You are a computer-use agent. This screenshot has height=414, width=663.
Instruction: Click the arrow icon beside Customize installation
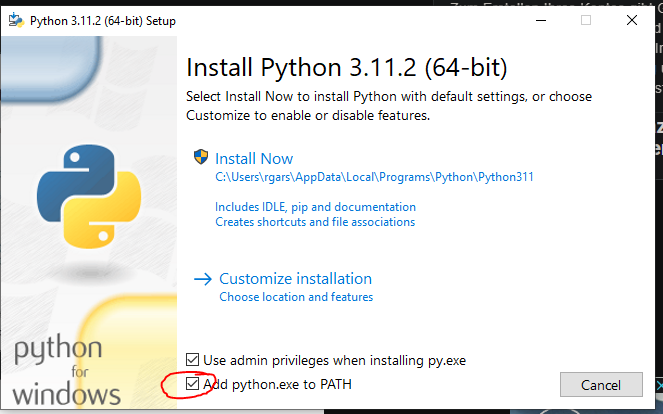click(x=203, y=279)
